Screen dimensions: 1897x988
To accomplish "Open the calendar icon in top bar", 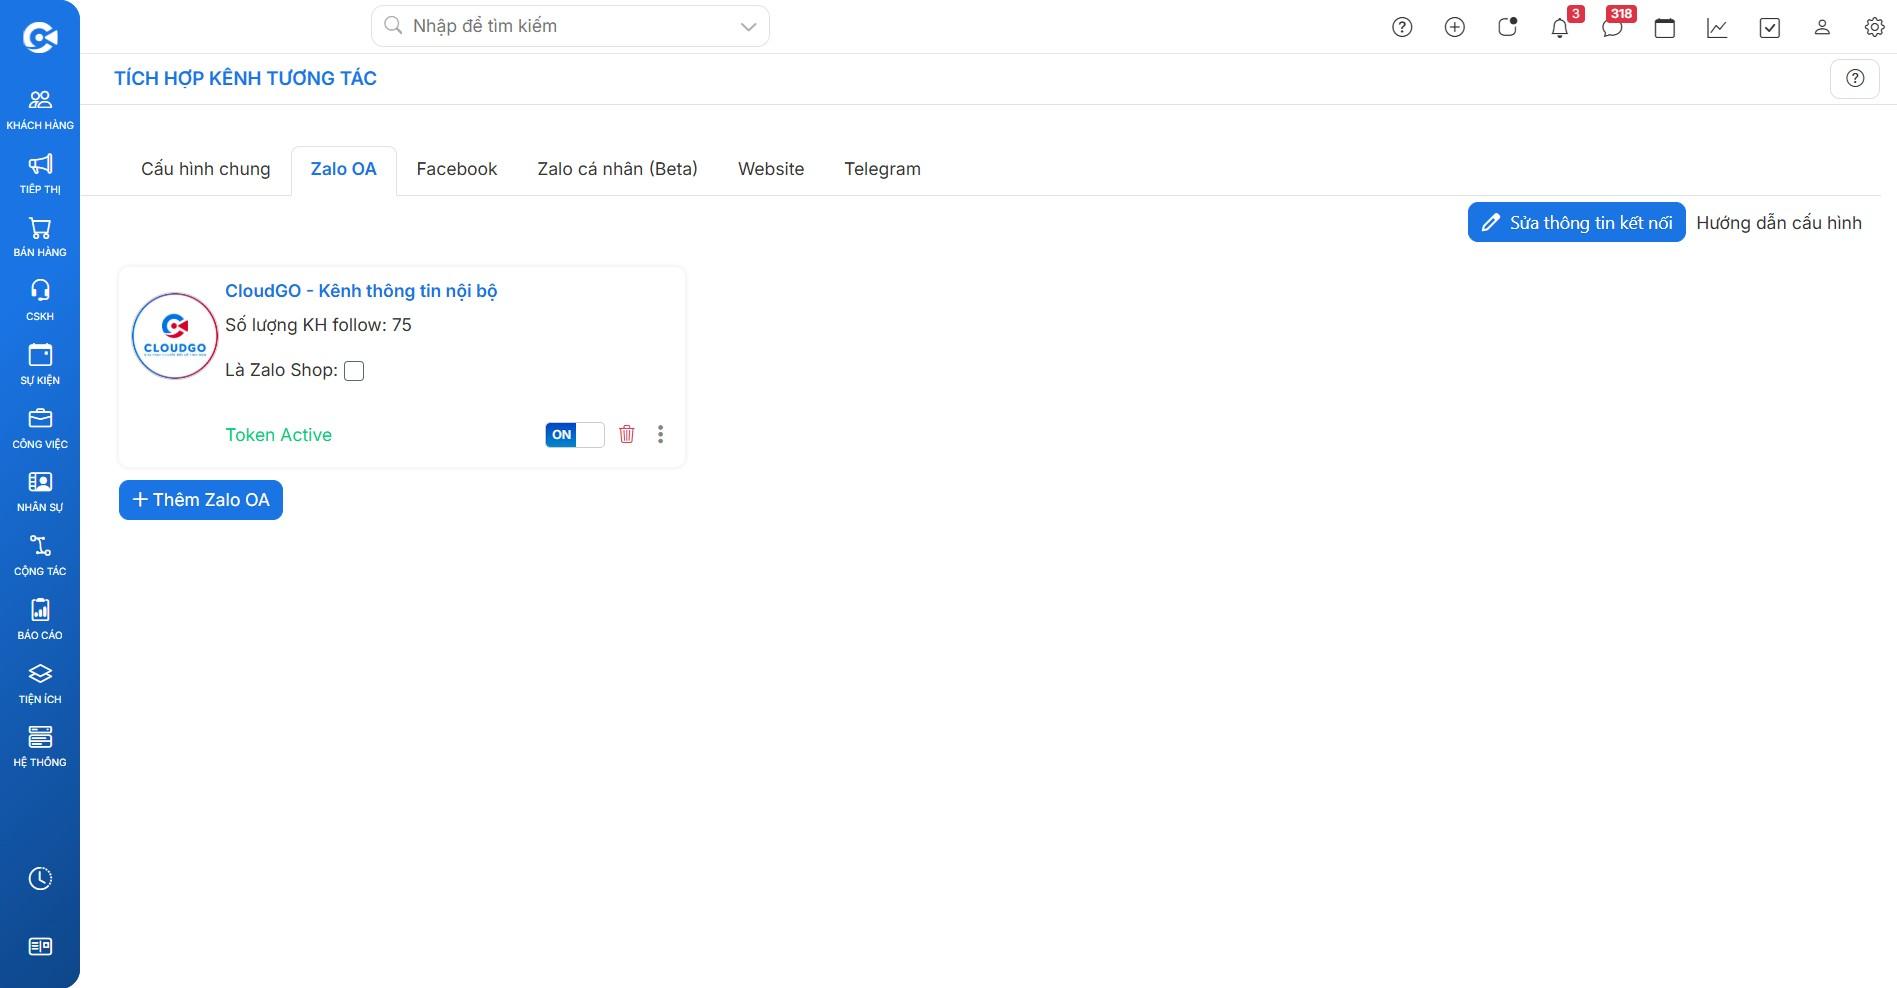I will [x=1665, y=28].
